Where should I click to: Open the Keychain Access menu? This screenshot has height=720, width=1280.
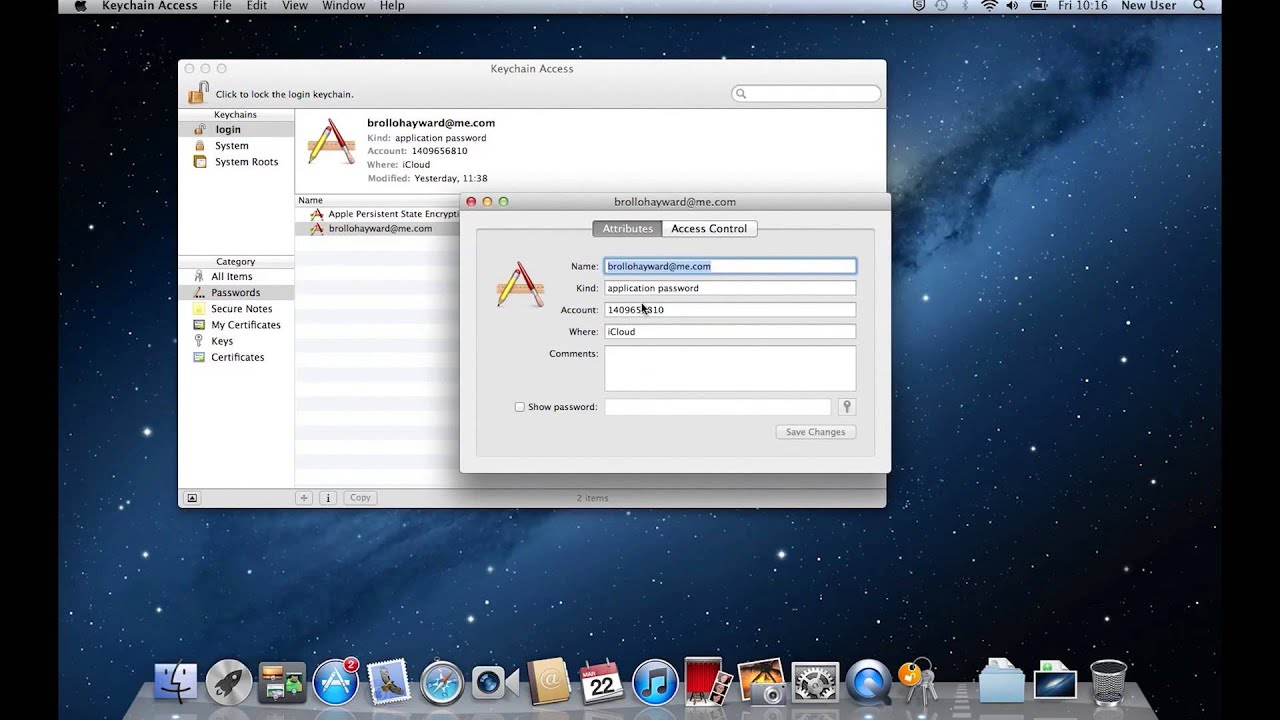point(149,6)
